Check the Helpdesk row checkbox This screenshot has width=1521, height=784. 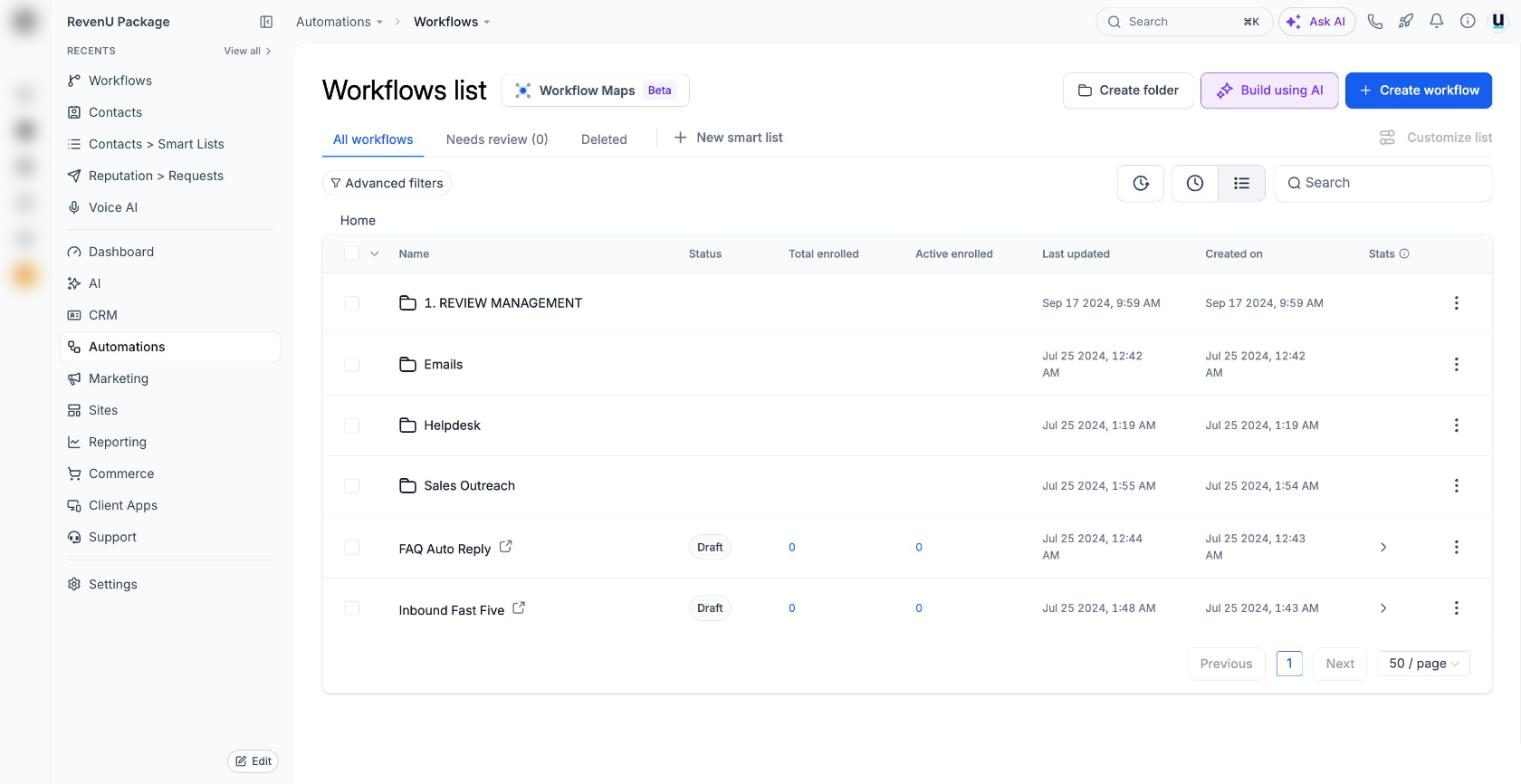351,425
